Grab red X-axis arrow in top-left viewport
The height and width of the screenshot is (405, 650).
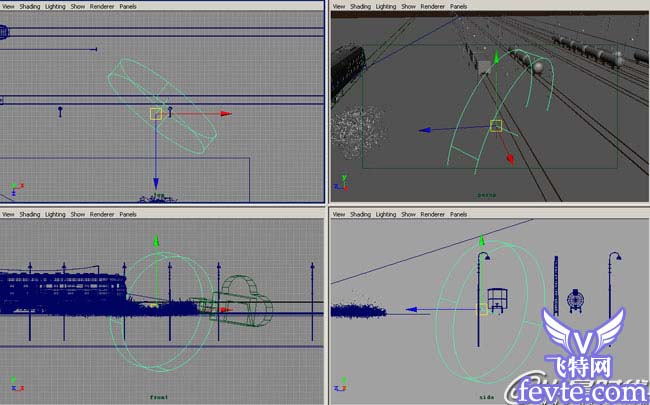pos(226,114)
